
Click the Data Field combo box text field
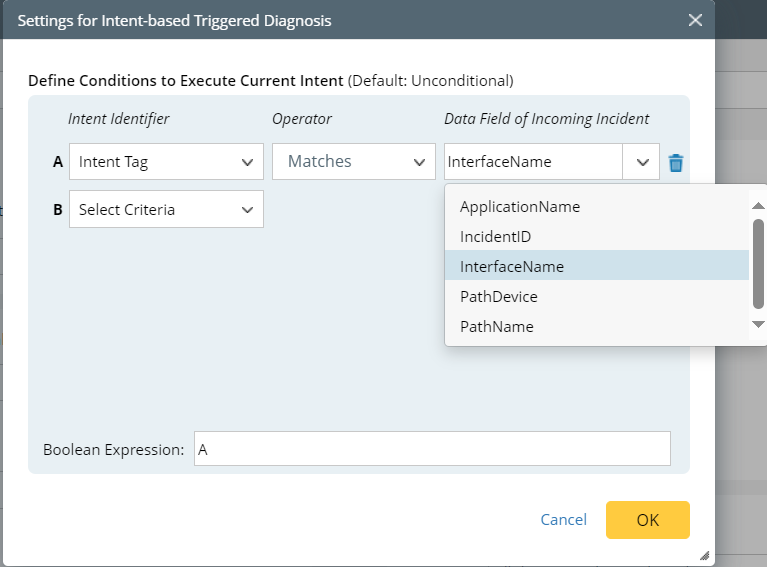point(534,162)
